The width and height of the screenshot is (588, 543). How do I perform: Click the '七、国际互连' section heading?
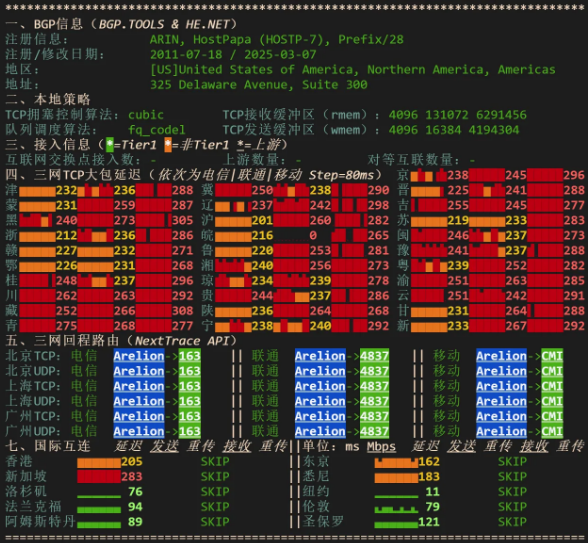click(x=48, y=446)
